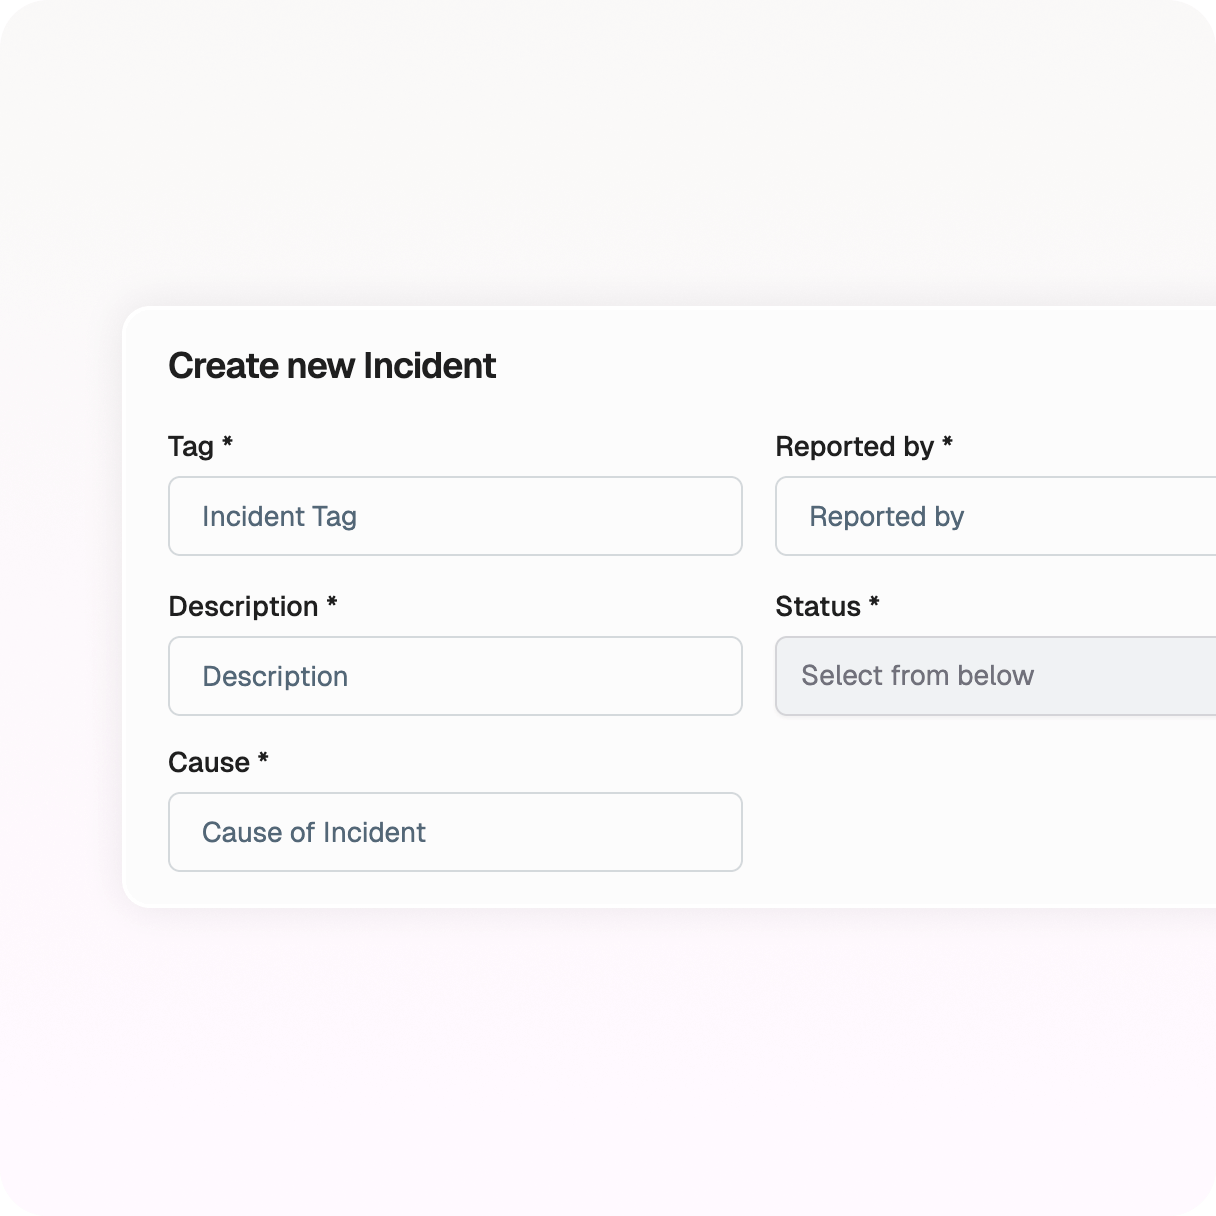Select the Cause of Incident field
Image resolution: width=1216 pixels, height=1216 pixels.
coord(455,832)
